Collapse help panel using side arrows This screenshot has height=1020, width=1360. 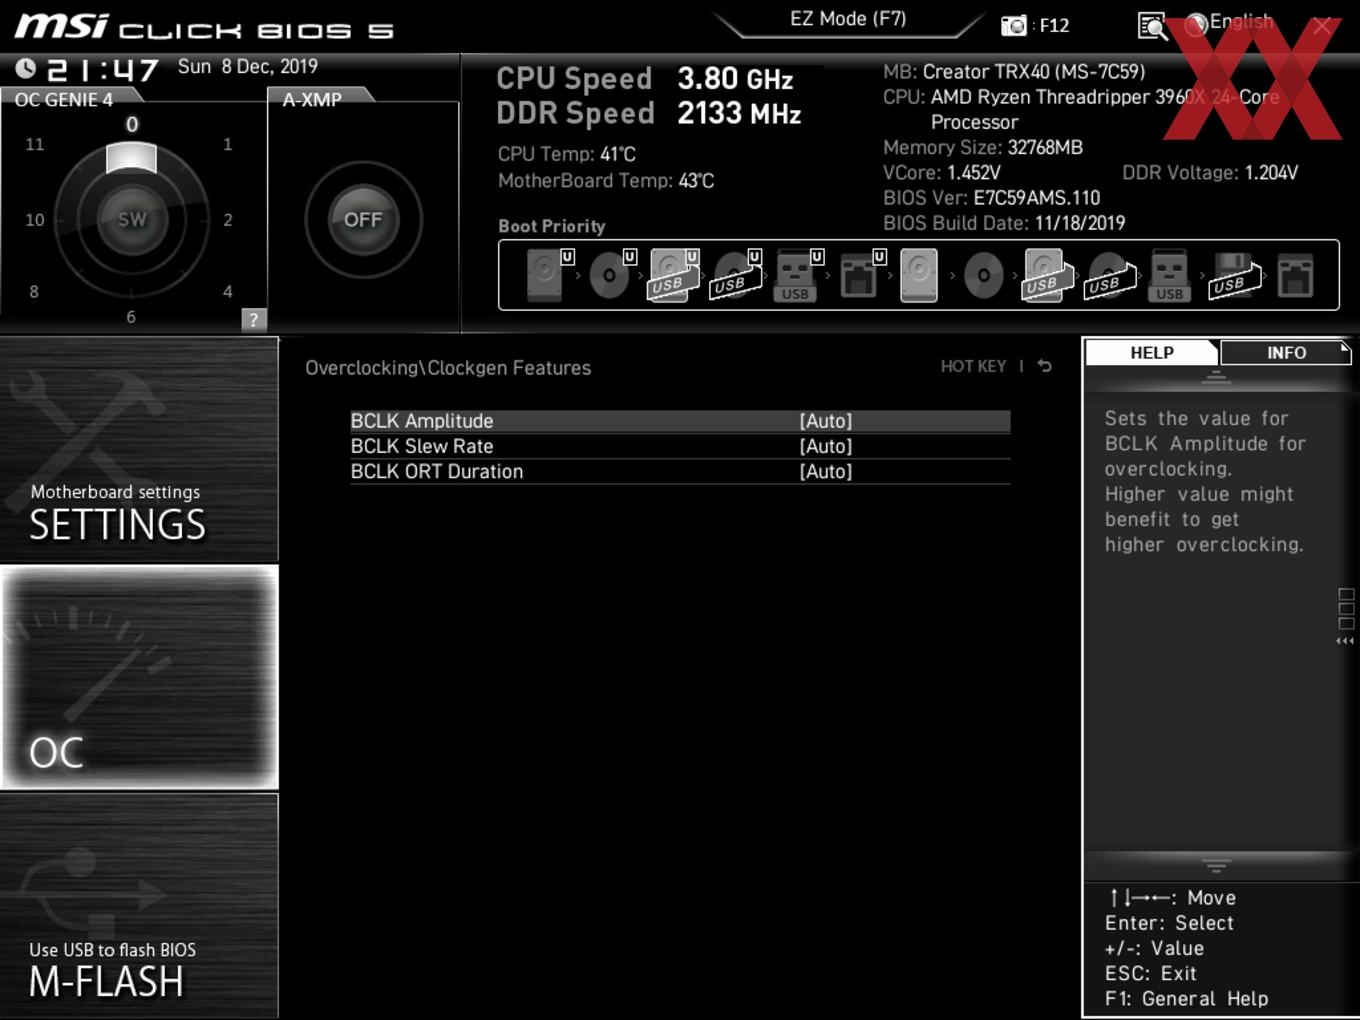pos(1345,641)
